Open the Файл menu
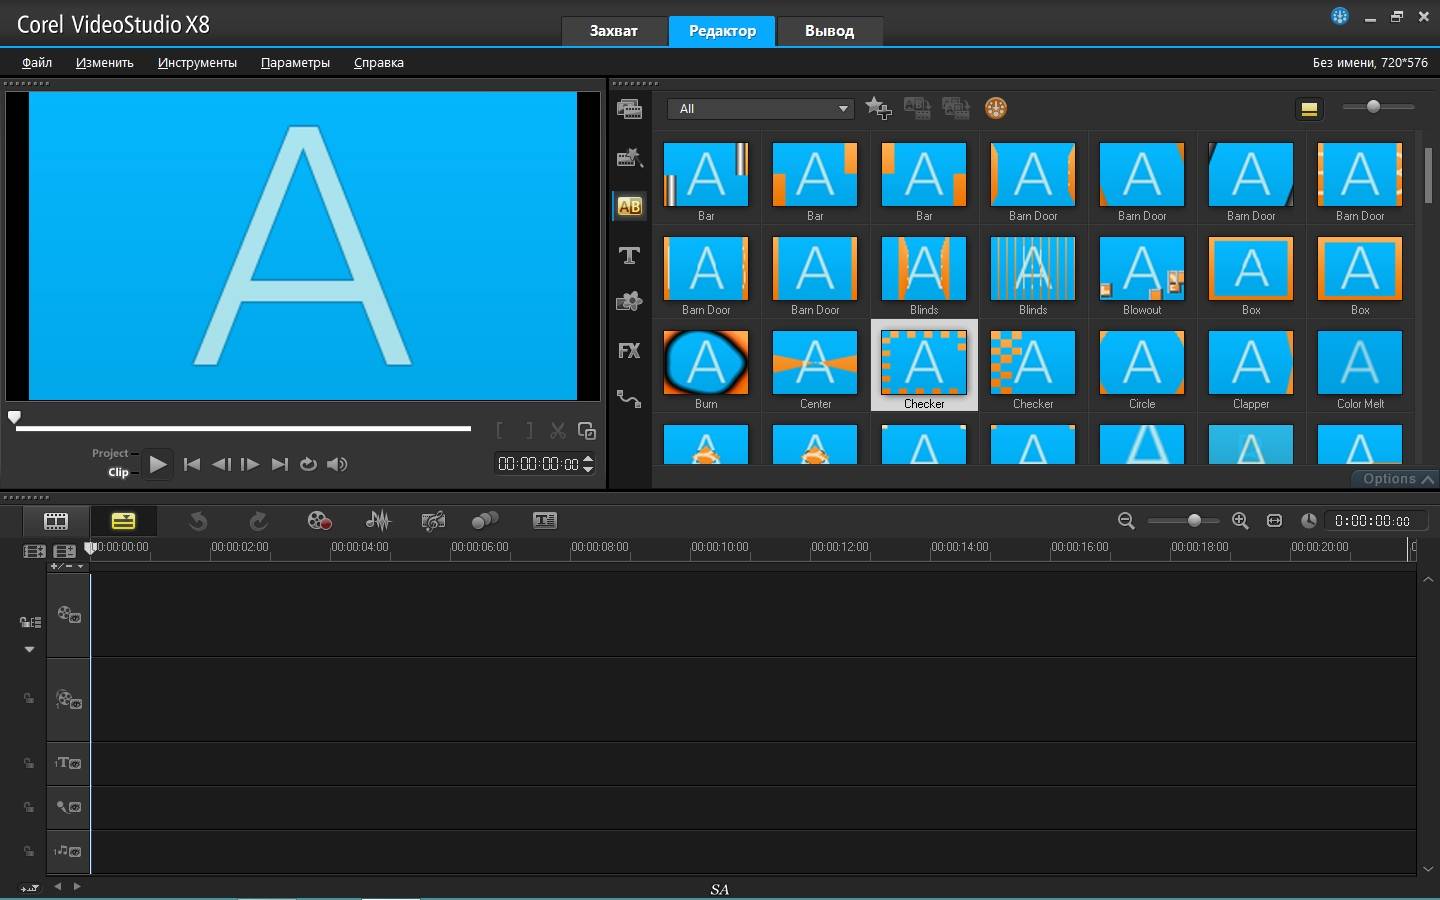The height and width of the screenshot is (900, 1440). pos(37,62)
